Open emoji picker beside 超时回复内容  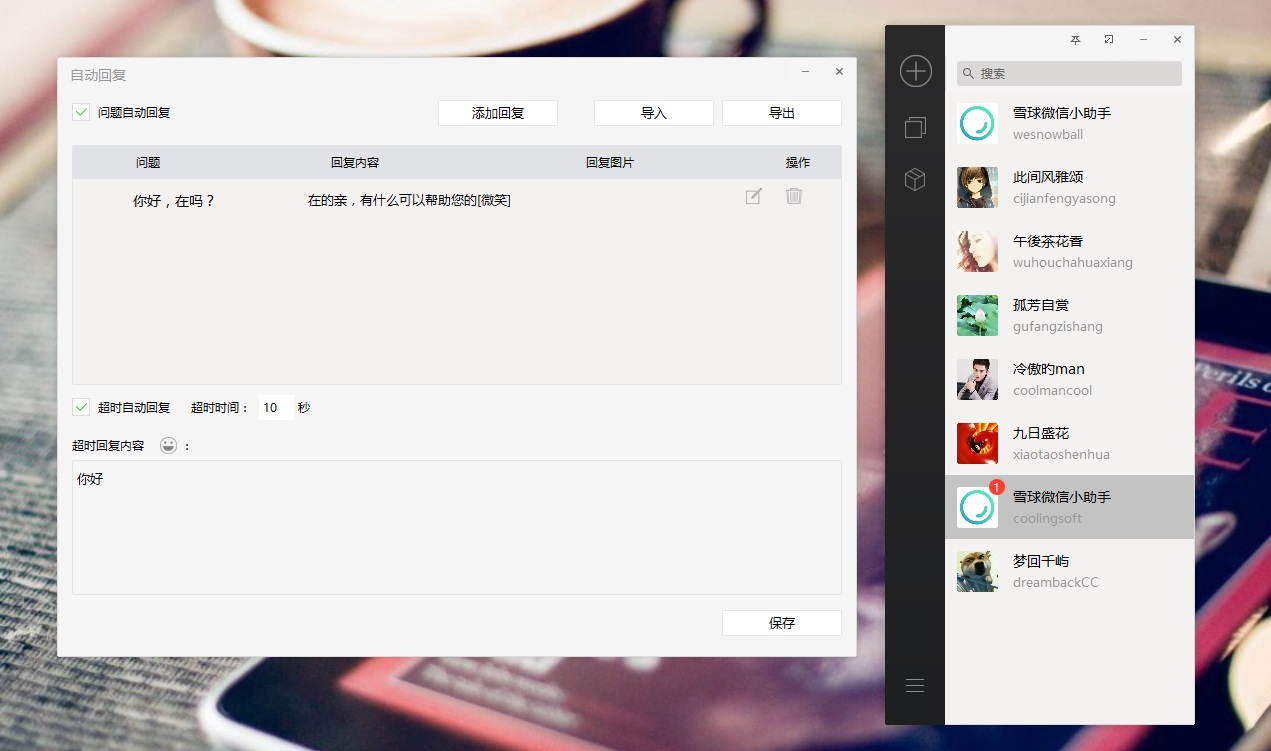[168, 445]
